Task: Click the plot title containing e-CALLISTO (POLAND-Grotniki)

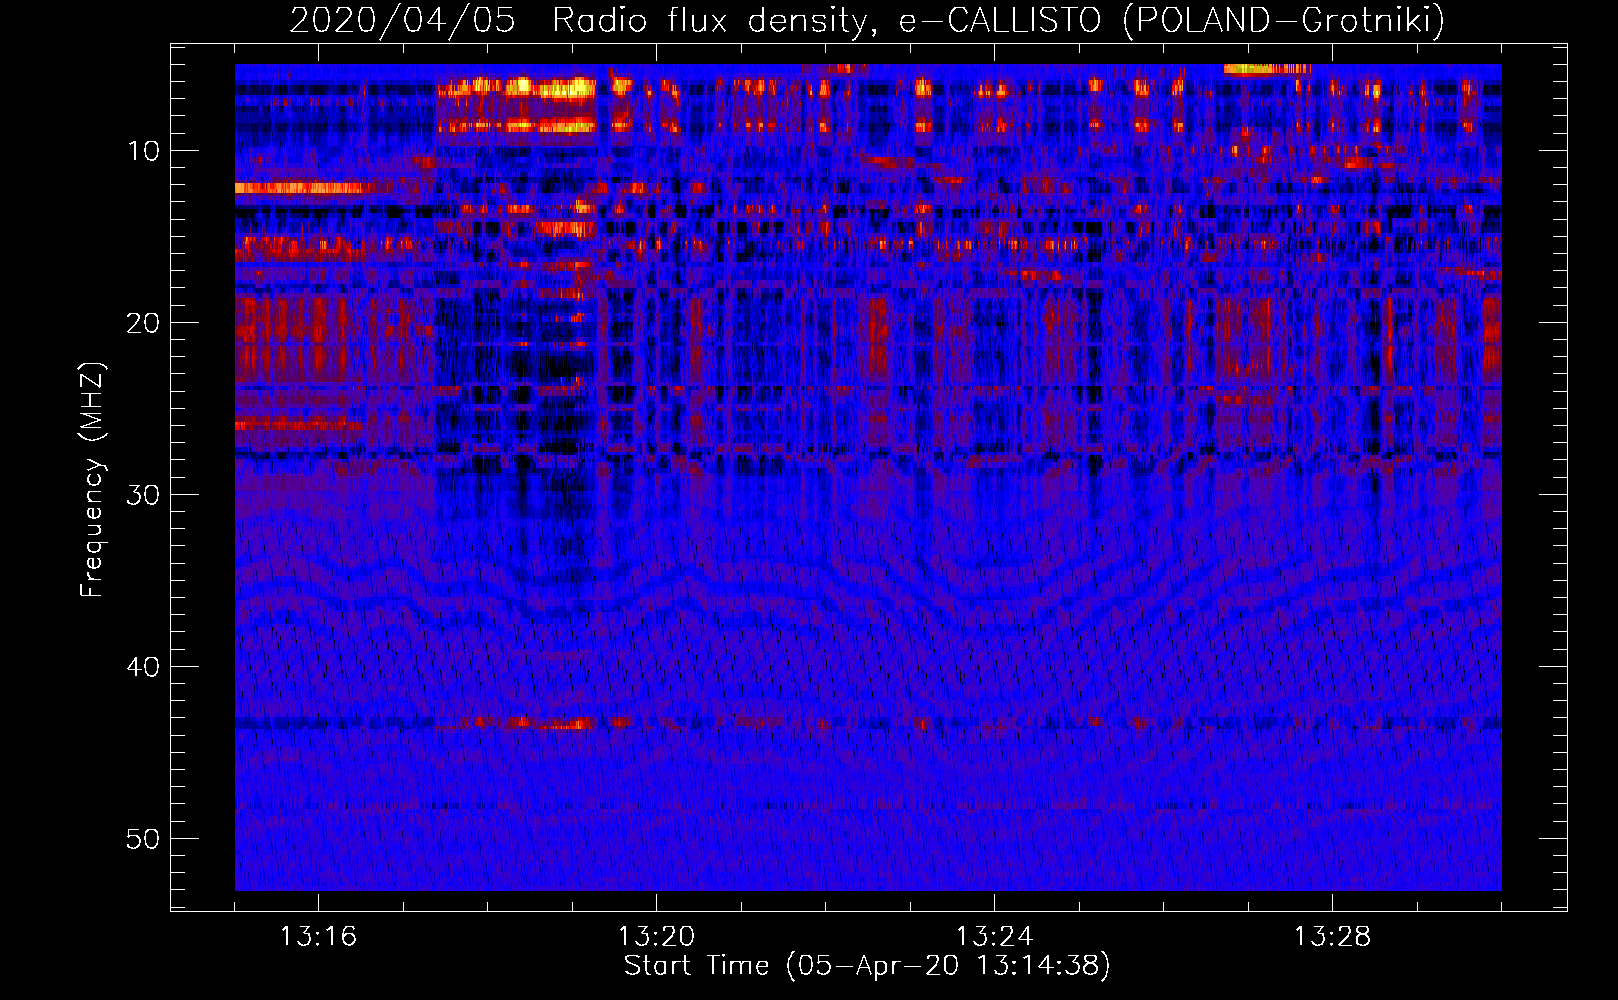Action: tap(867, 20)
